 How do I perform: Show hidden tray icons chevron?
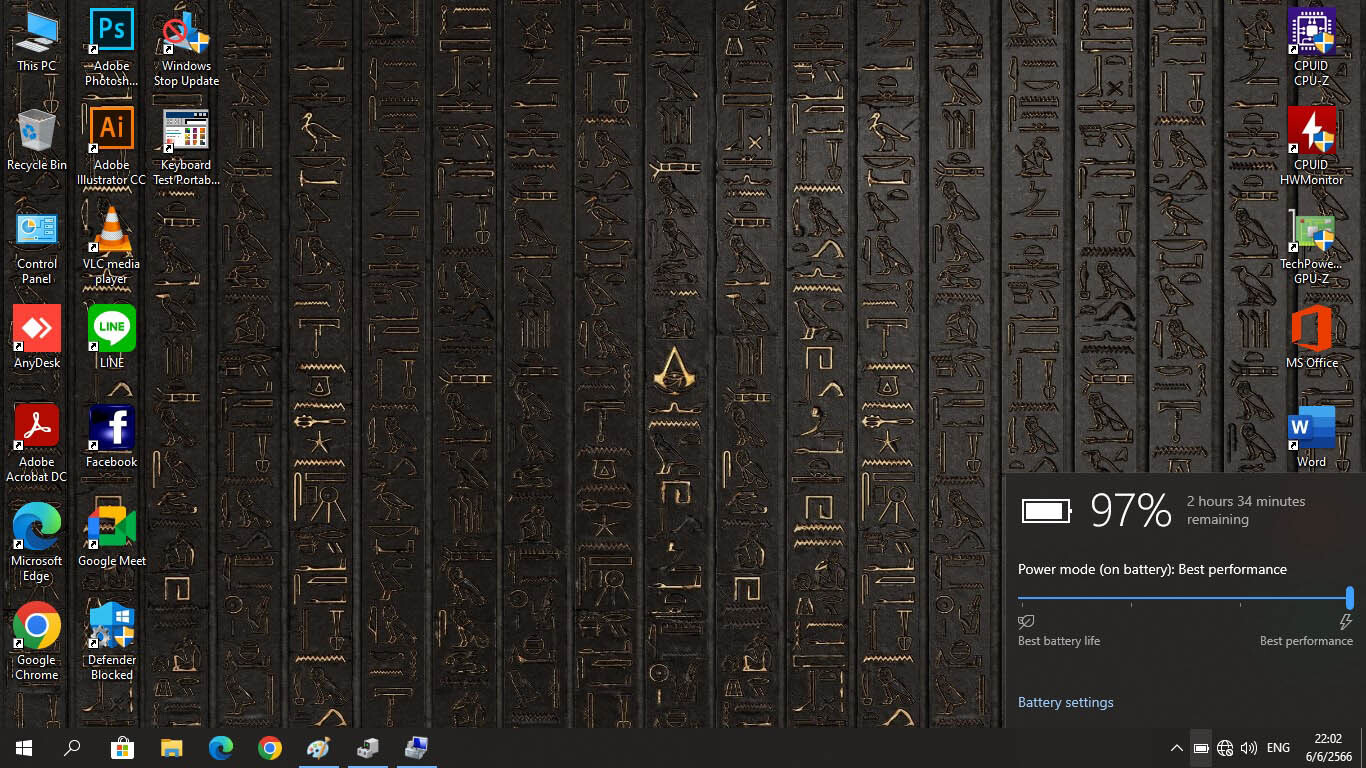click(x=1176, y=748)
